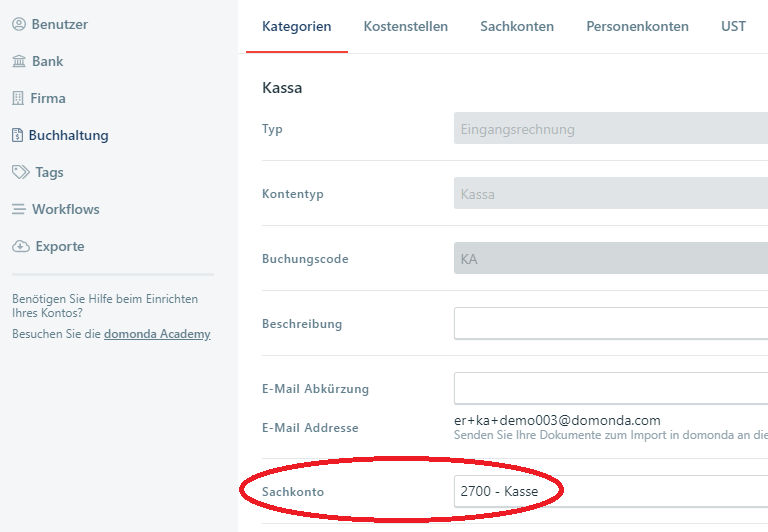This screenshot has width=768, height=532.
Task: Click the Workflows list icon
Action: click(19, 209)
